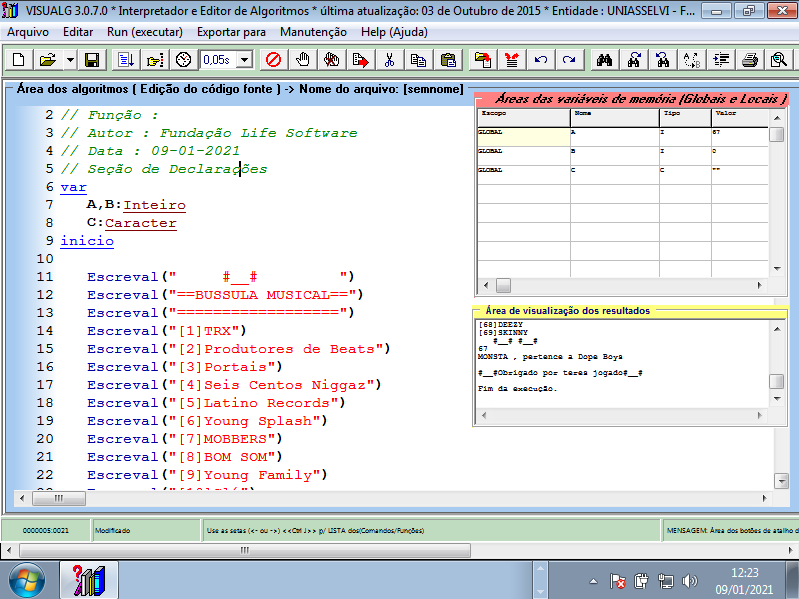The width and height of the screenshot is (799, 599).
Task: Click the Modificado status bar field
Action: pyautogui.click(x=146, y=530)
